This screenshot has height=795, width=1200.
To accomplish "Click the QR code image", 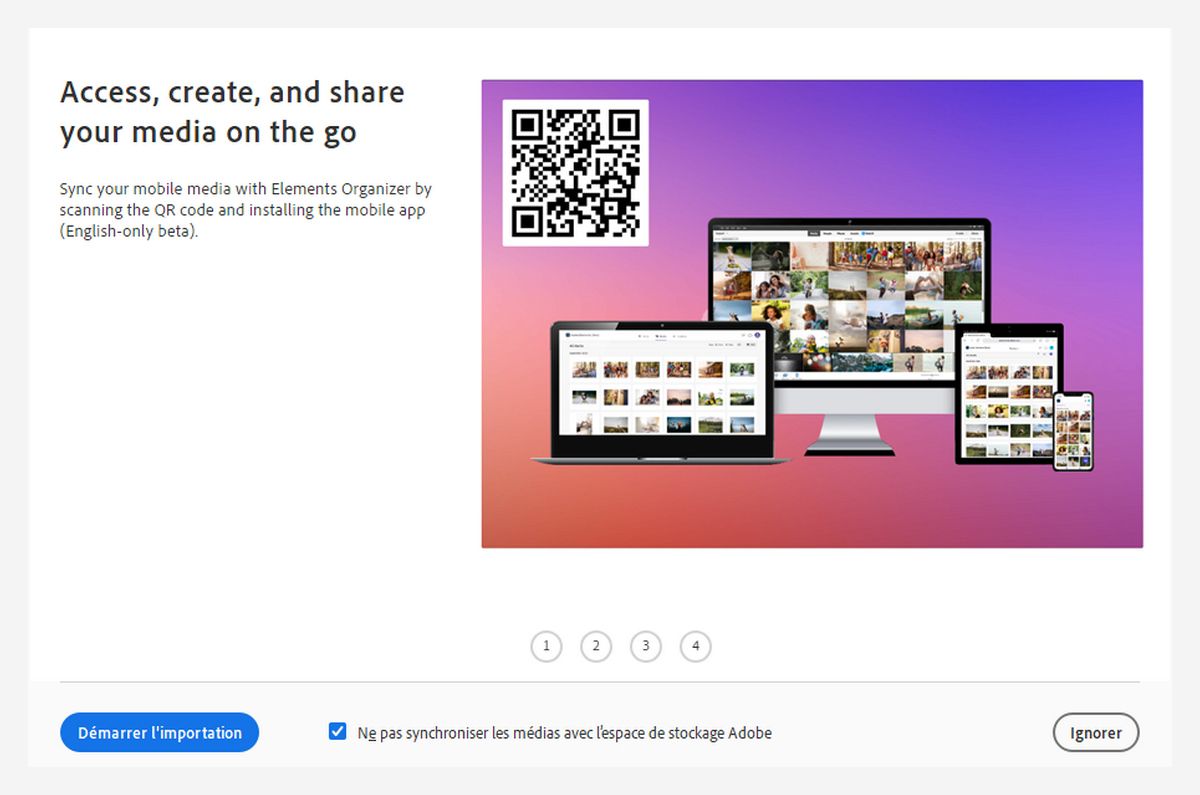I will [x=575, y=173].
